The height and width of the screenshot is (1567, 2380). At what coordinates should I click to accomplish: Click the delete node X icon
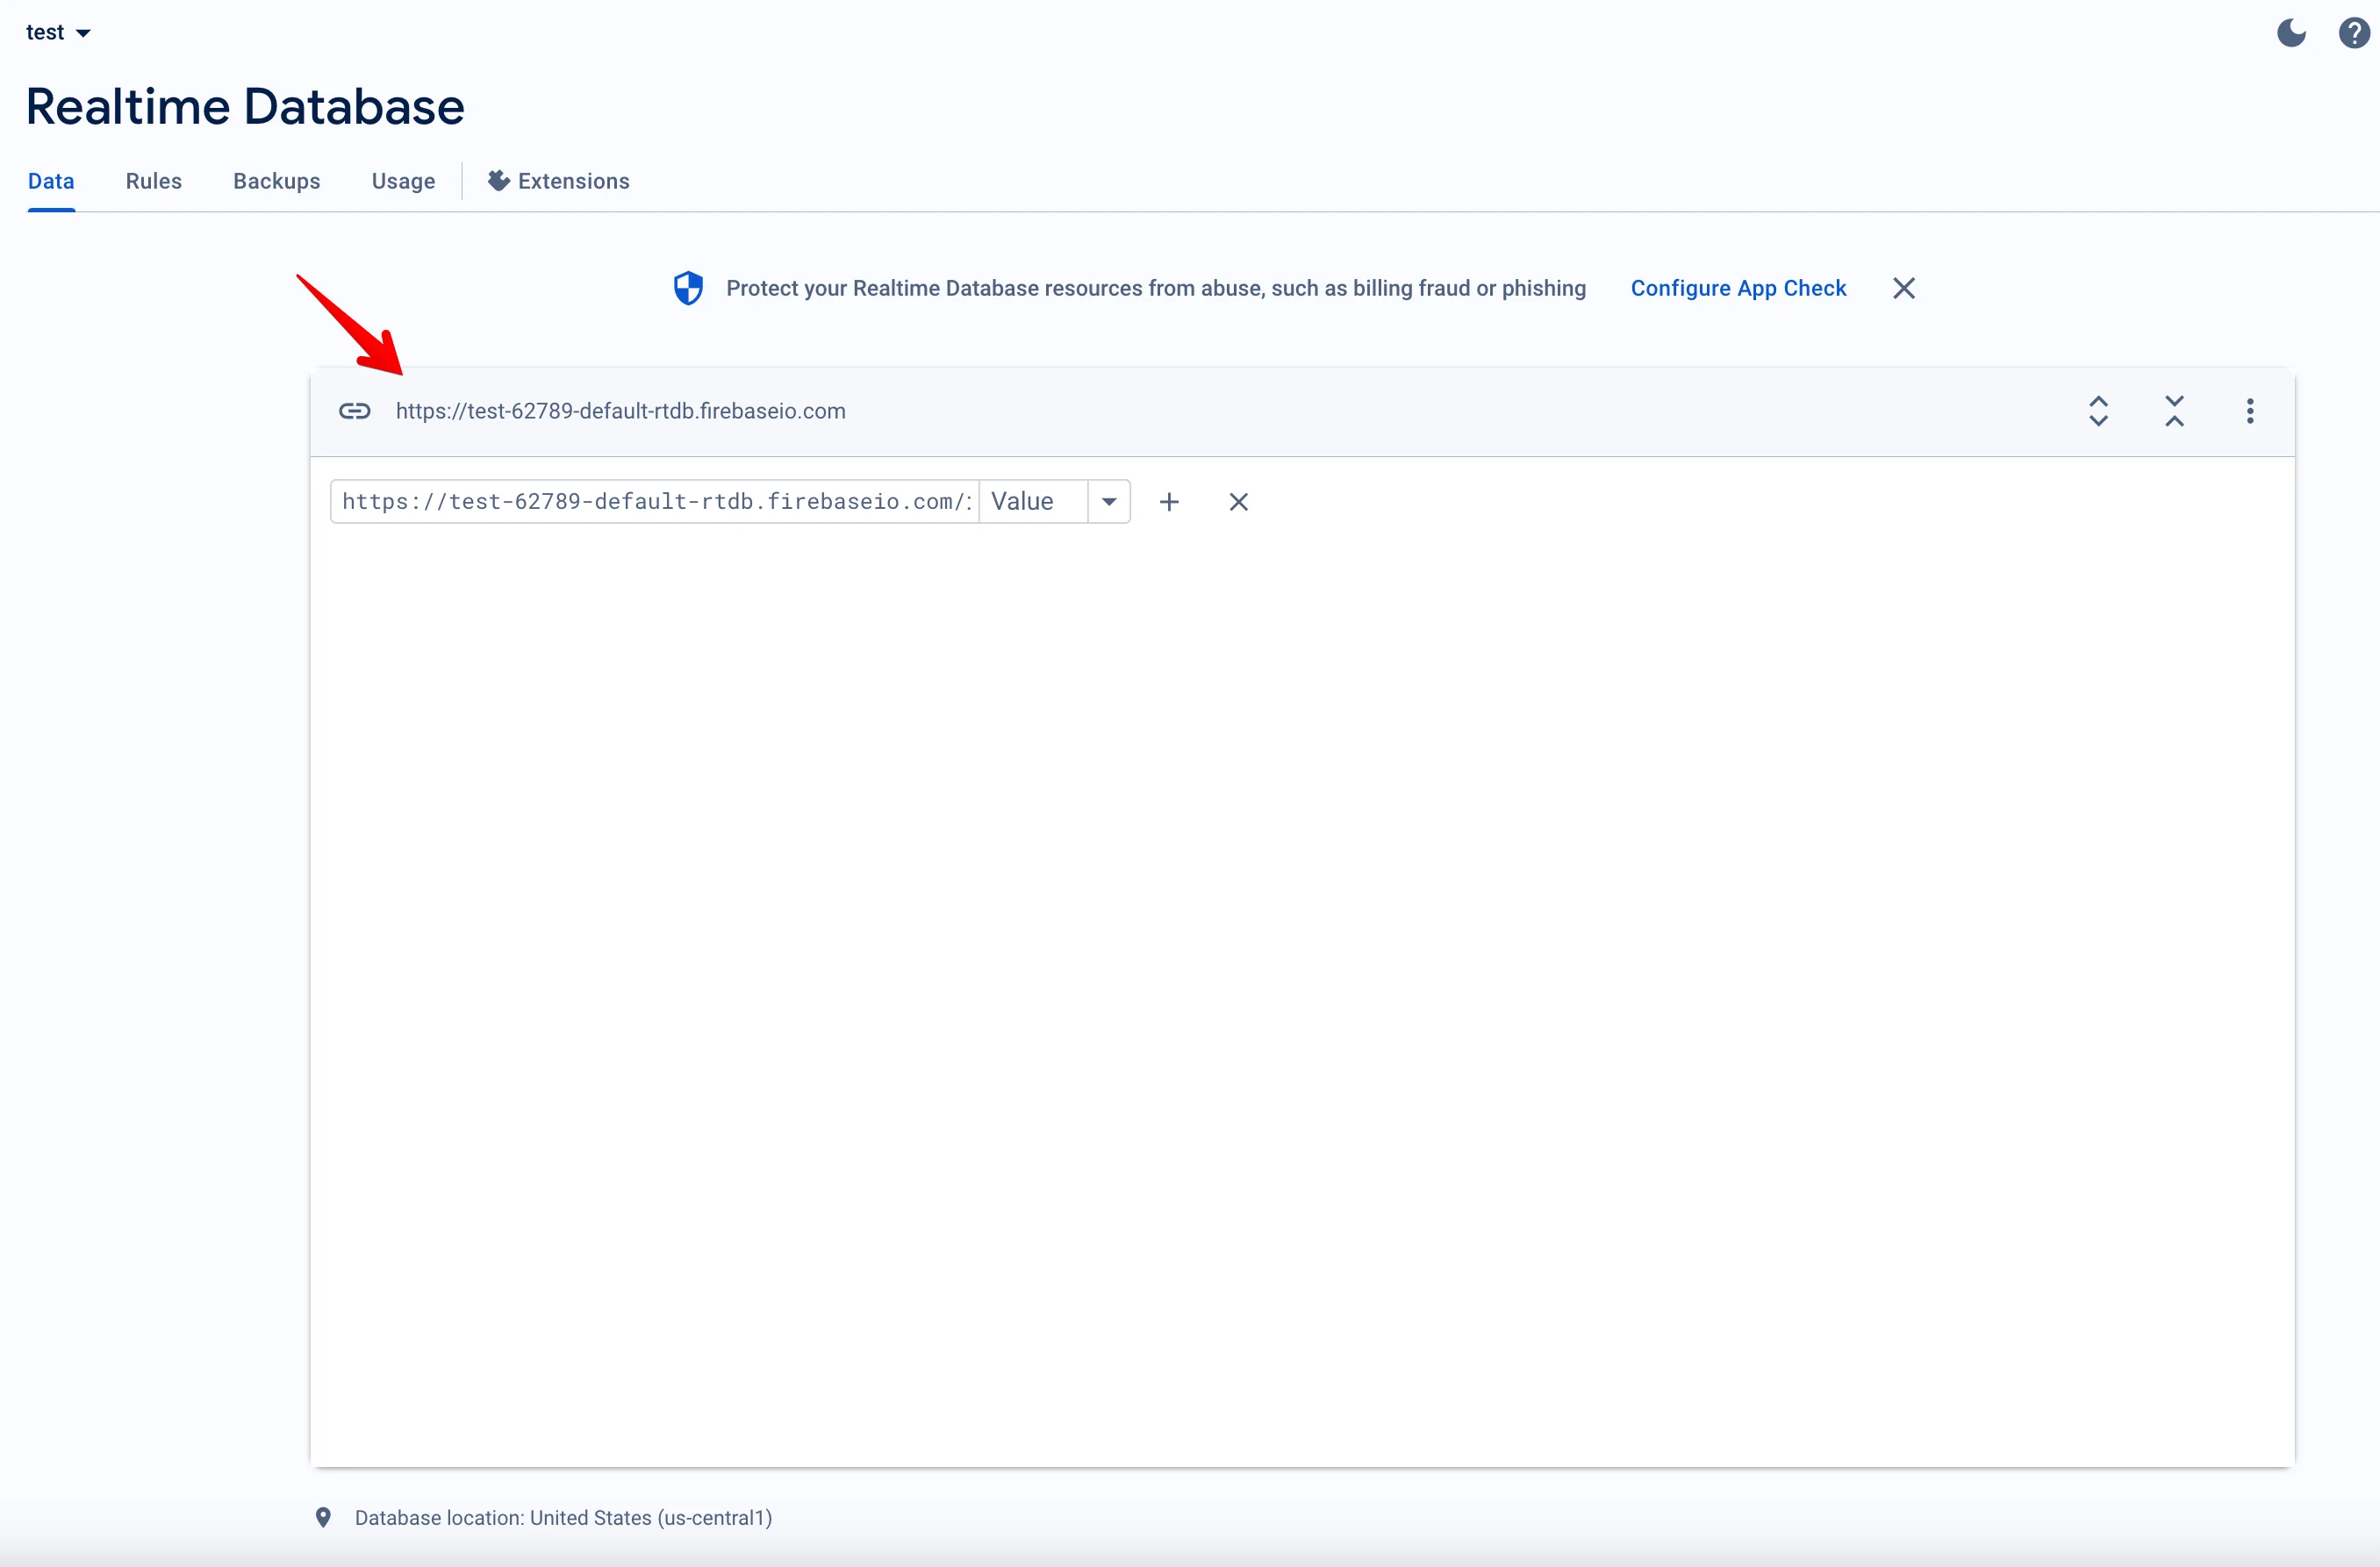1238,502
